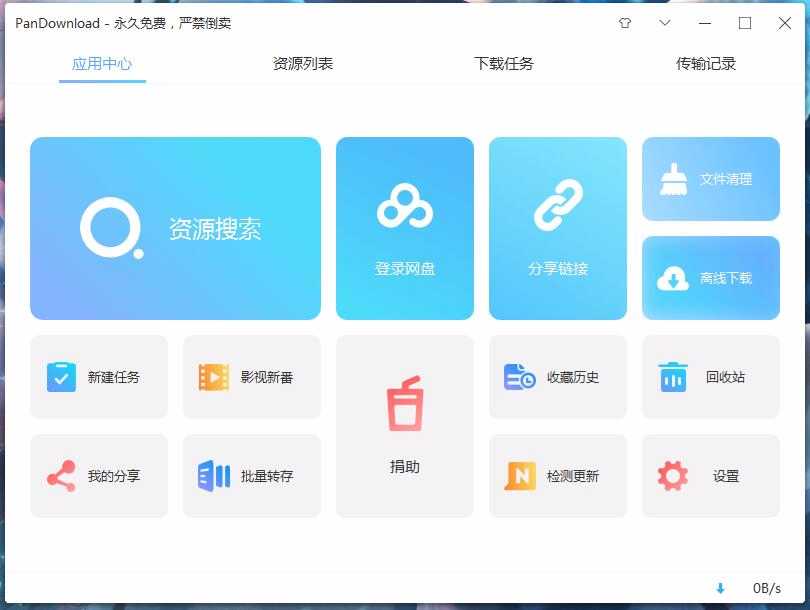This screenshot has height=610, width=810.
Task: Minimize the PanDownload window
Action: coord(705,23)
